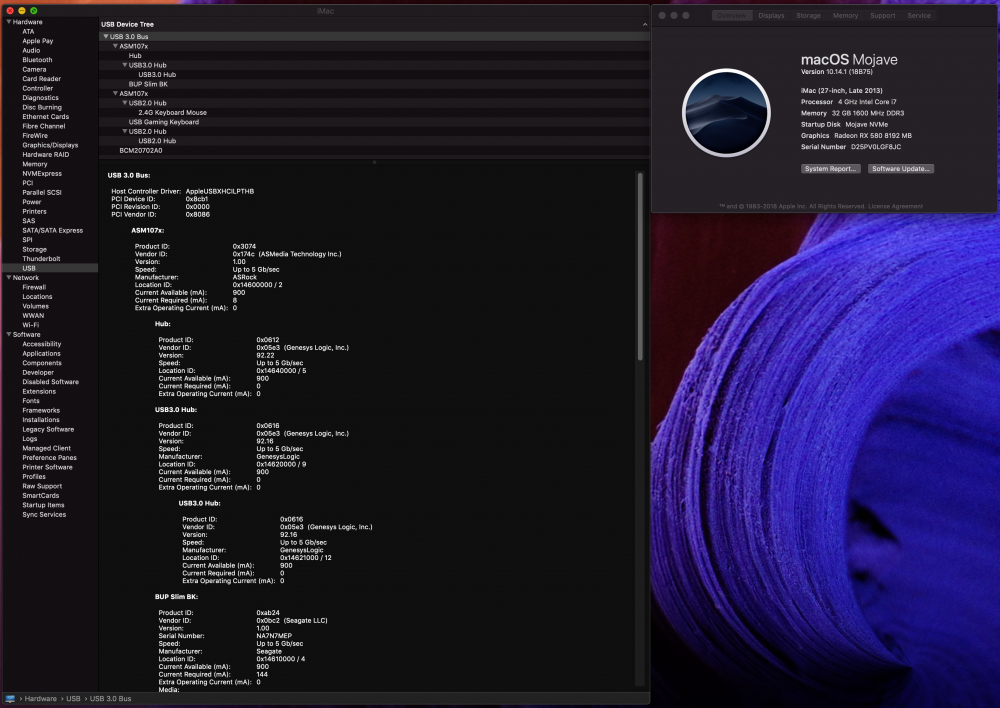Select Startup Items under Software
Image resolution: width=1000 pixels, height=708 pixels.
tap(43, 505)
